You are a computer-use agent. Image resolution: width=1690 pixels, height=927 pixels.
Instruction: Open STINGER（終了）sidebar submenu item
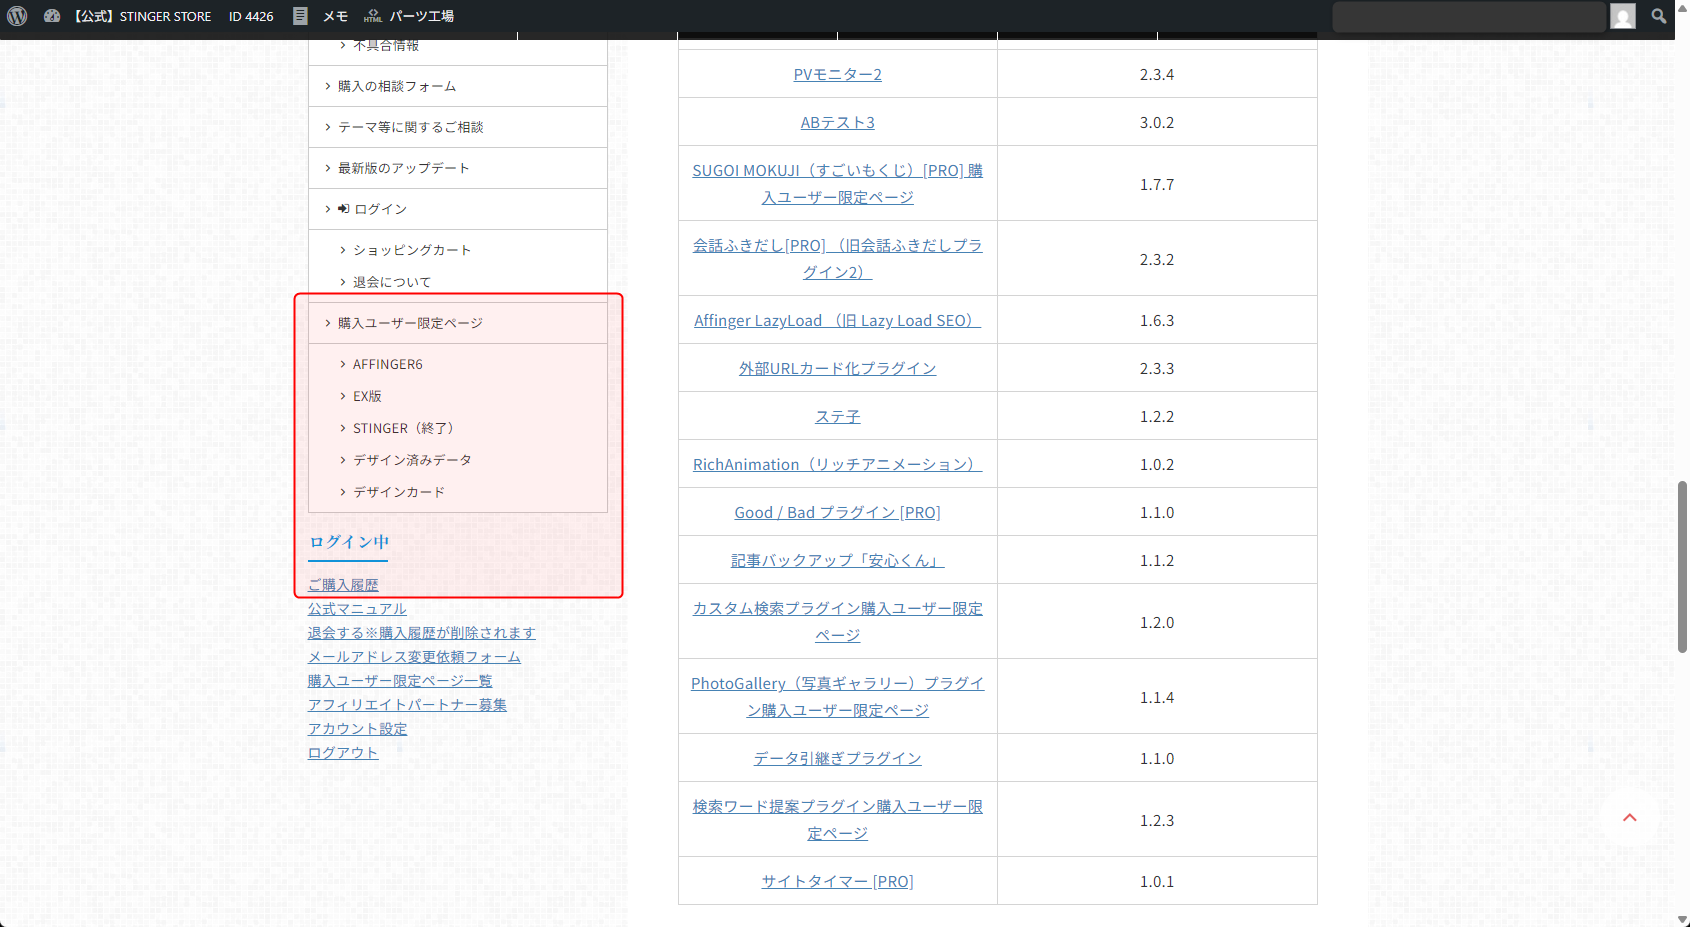(x=406, y=428)
